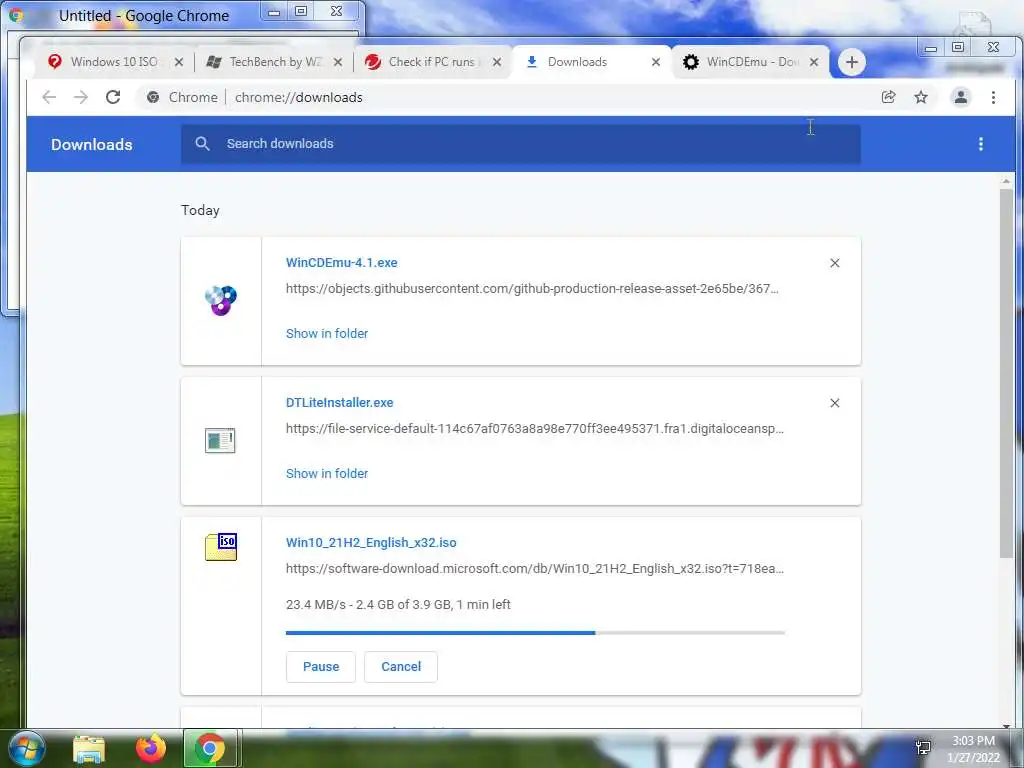The height and width of the screenshot is (768, 1024).
Task: Click the Today date heading
Action: click(200, 210)
